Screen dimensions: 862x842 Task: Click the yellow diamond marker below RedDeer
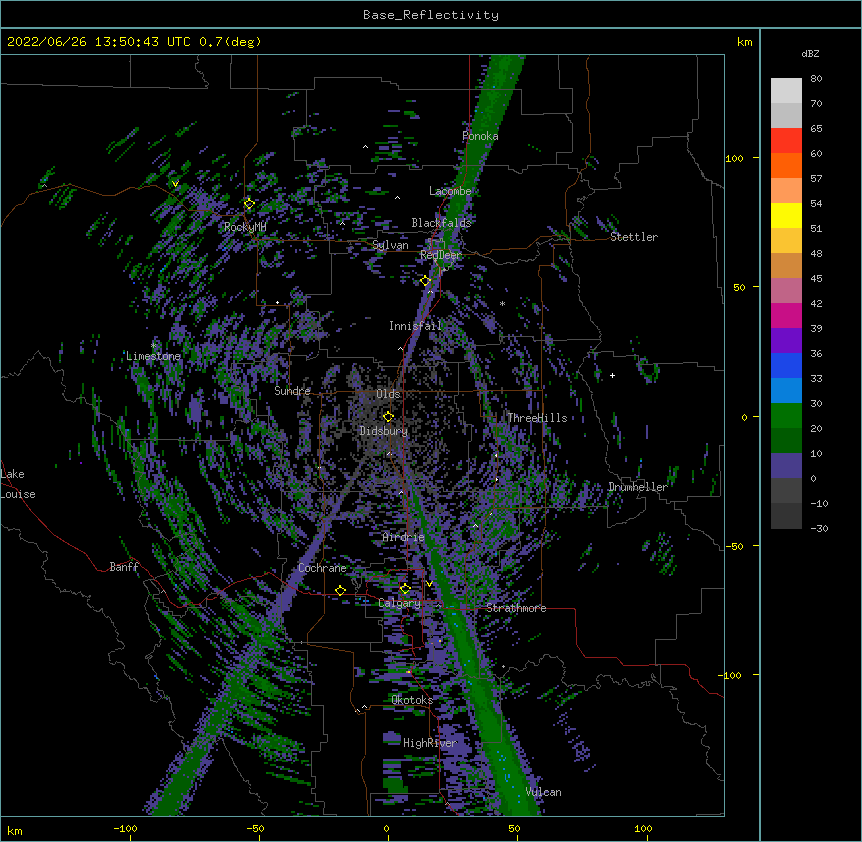coord(425,281)
